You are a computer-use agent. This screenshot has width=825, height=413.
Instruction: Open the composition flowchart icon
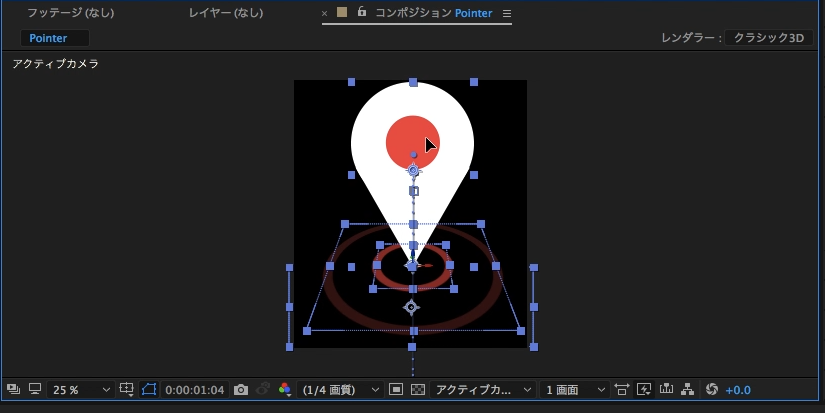point(687,389)
